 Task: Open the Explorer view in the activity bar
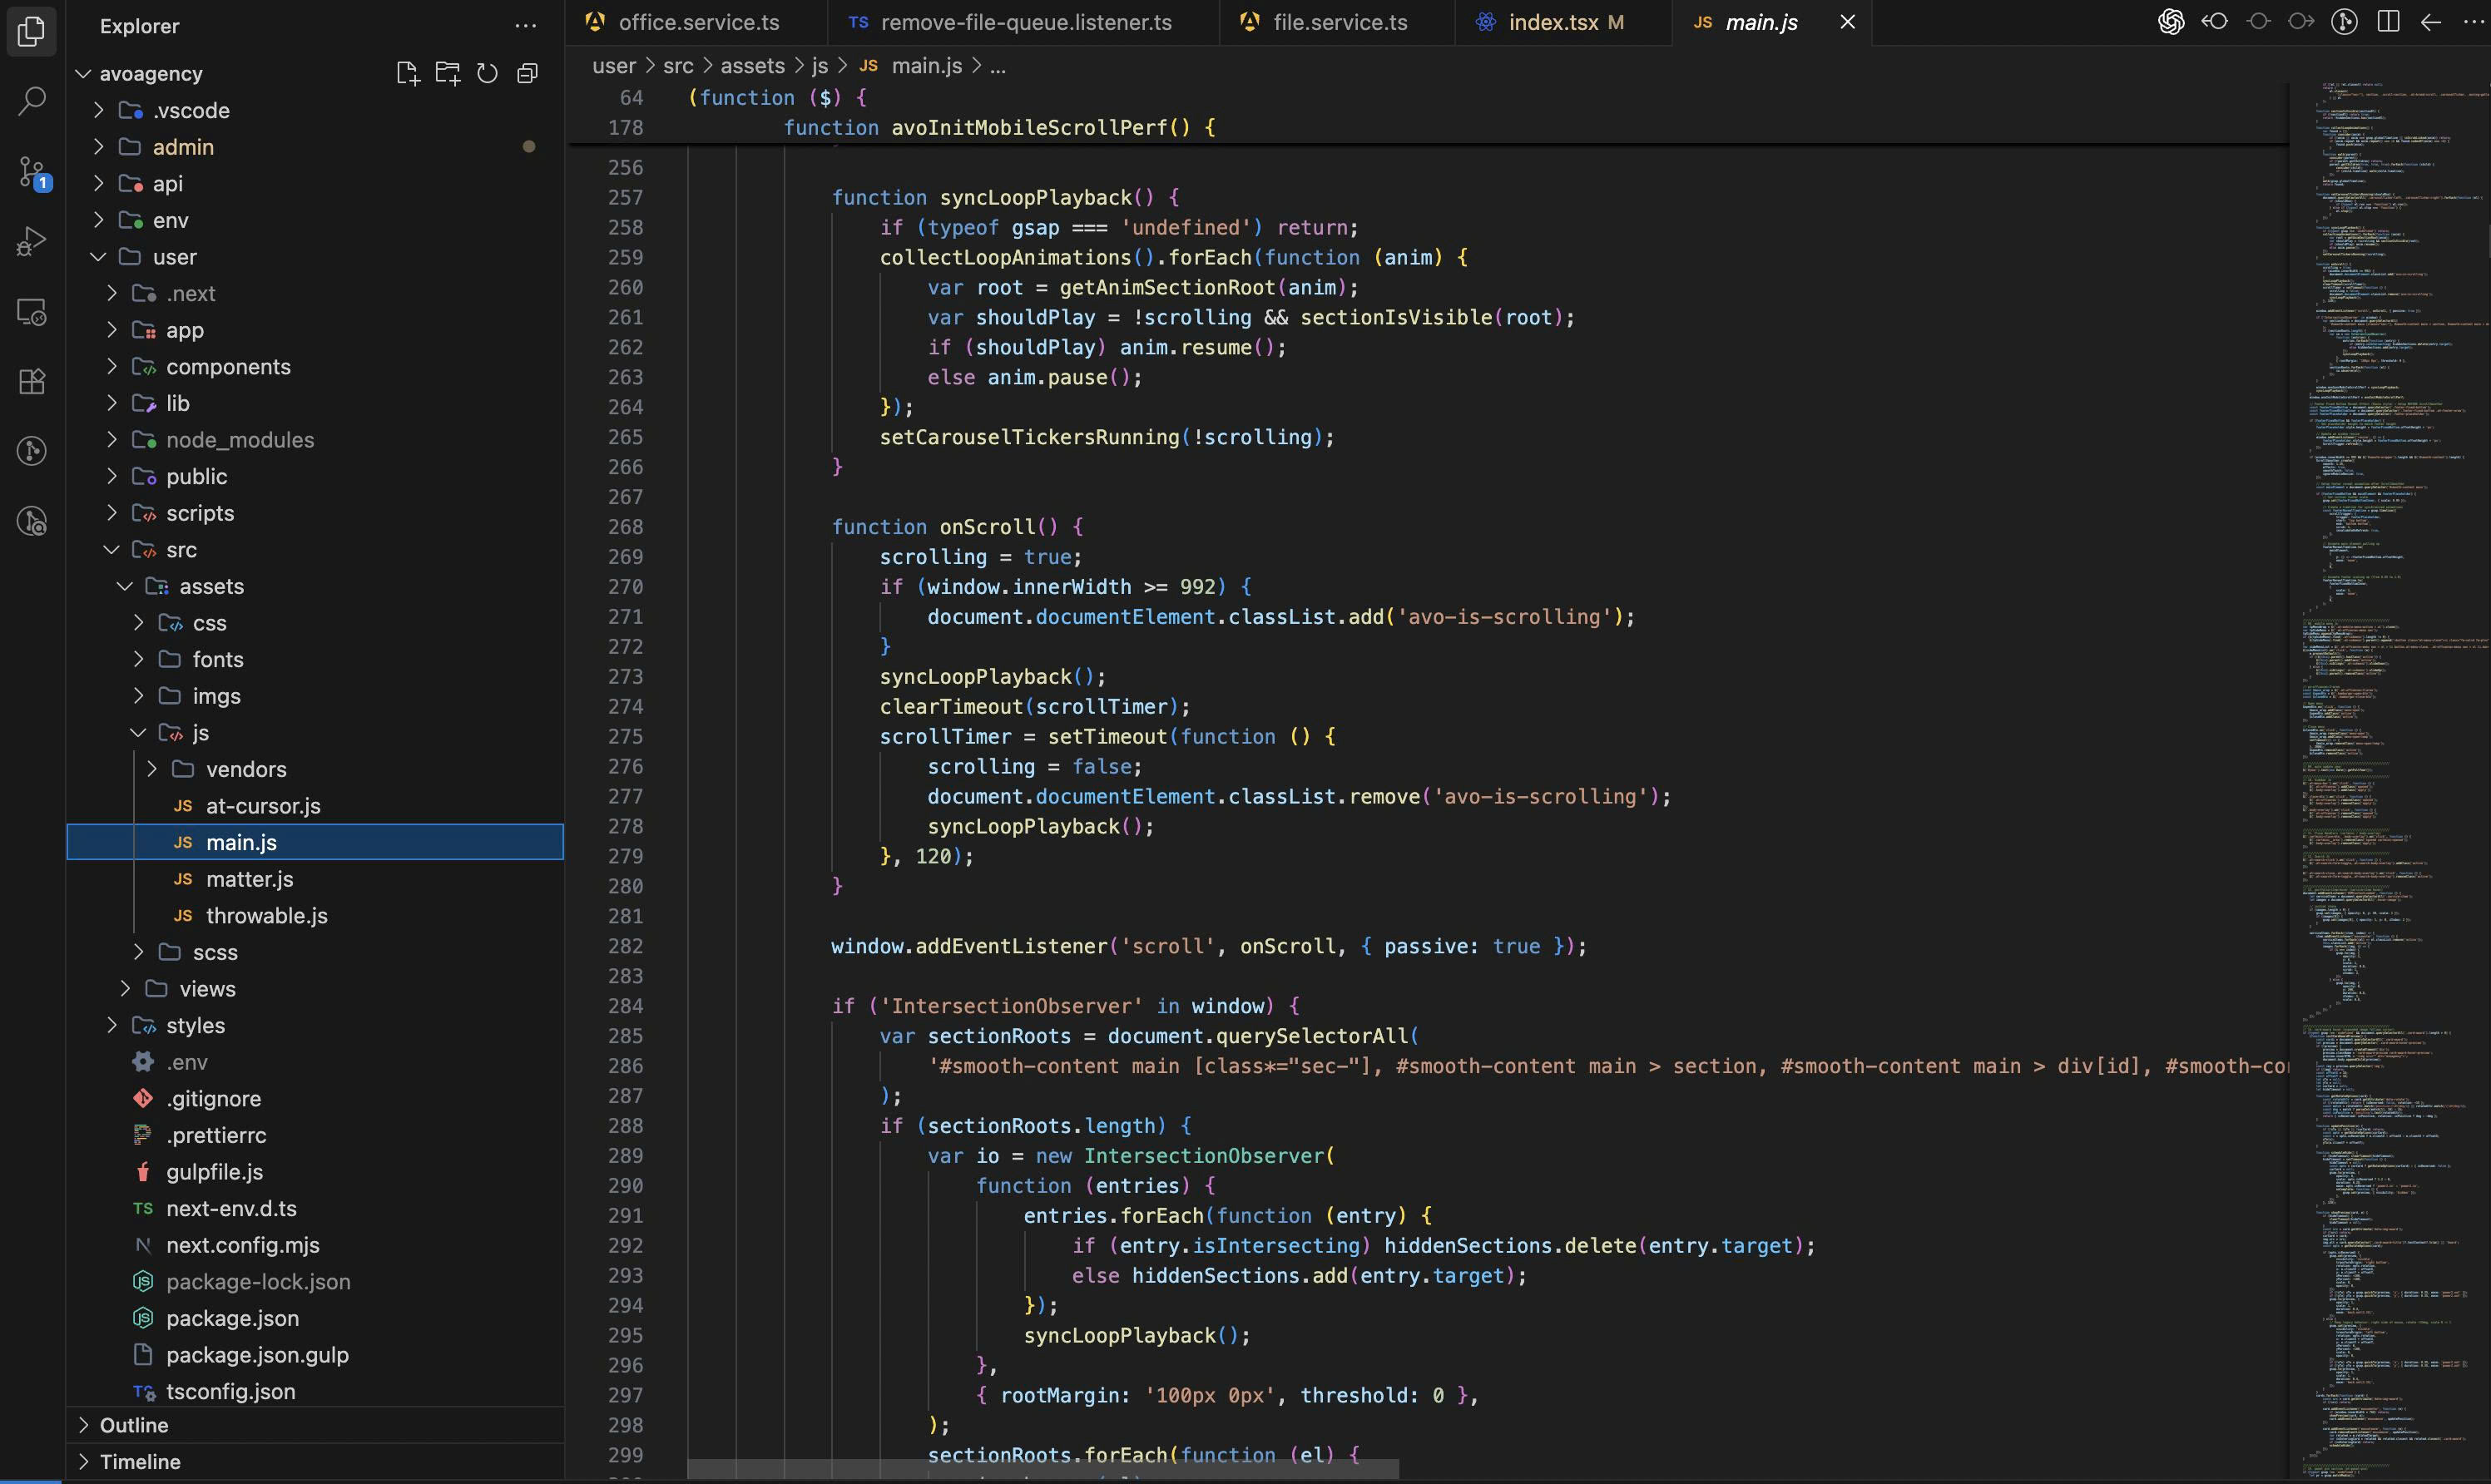(32, 31)
